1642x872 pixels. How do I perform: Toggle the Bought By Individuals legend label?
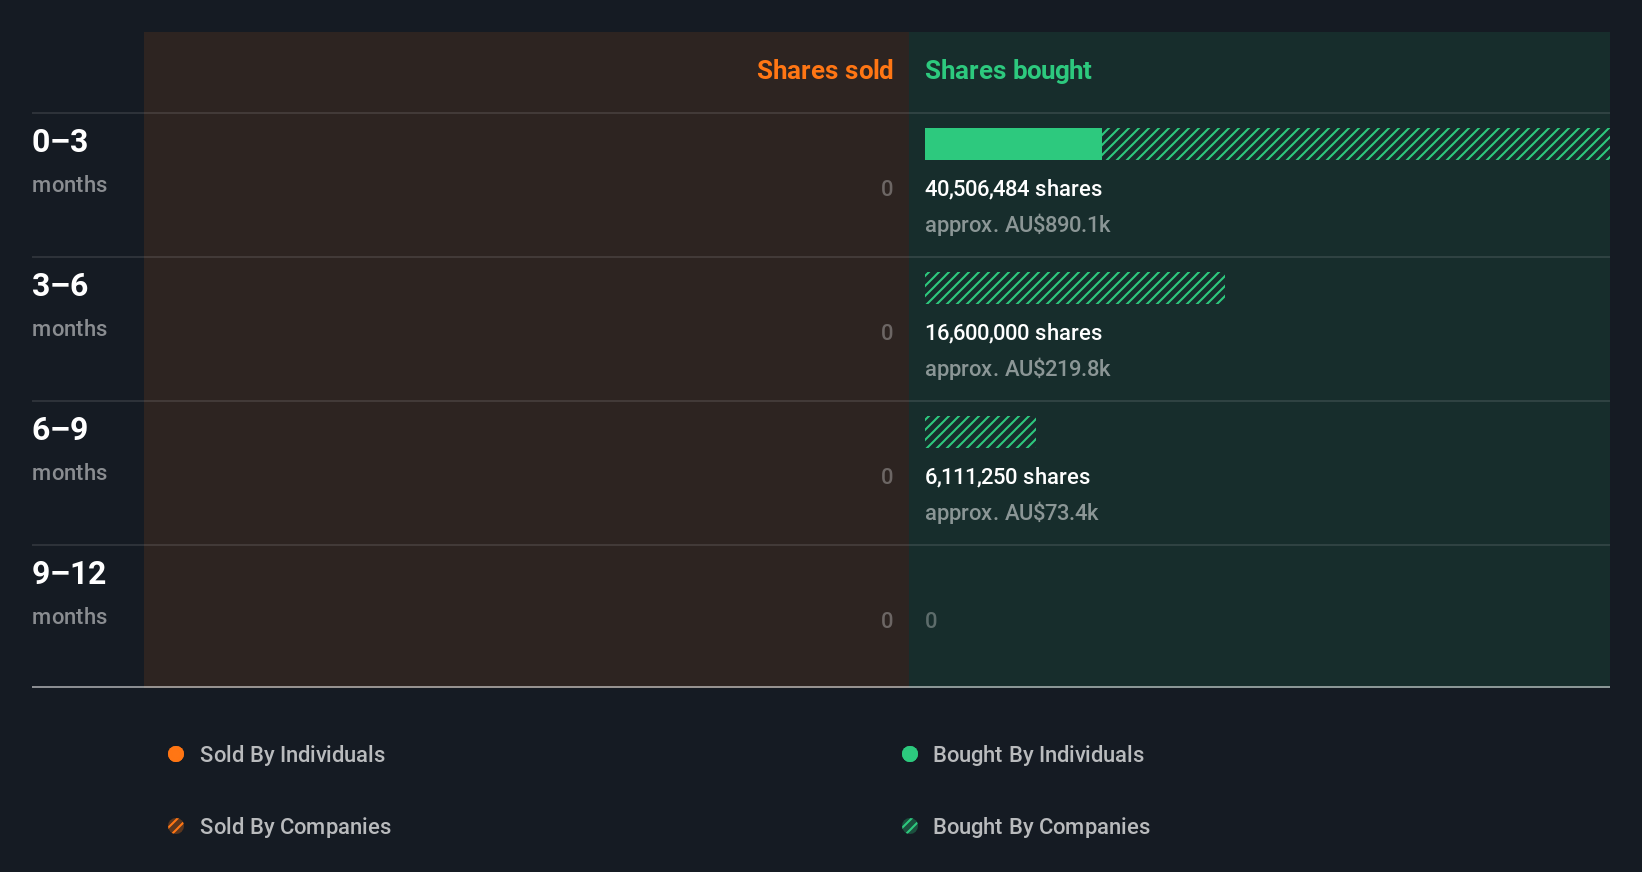pos(1038,754)
